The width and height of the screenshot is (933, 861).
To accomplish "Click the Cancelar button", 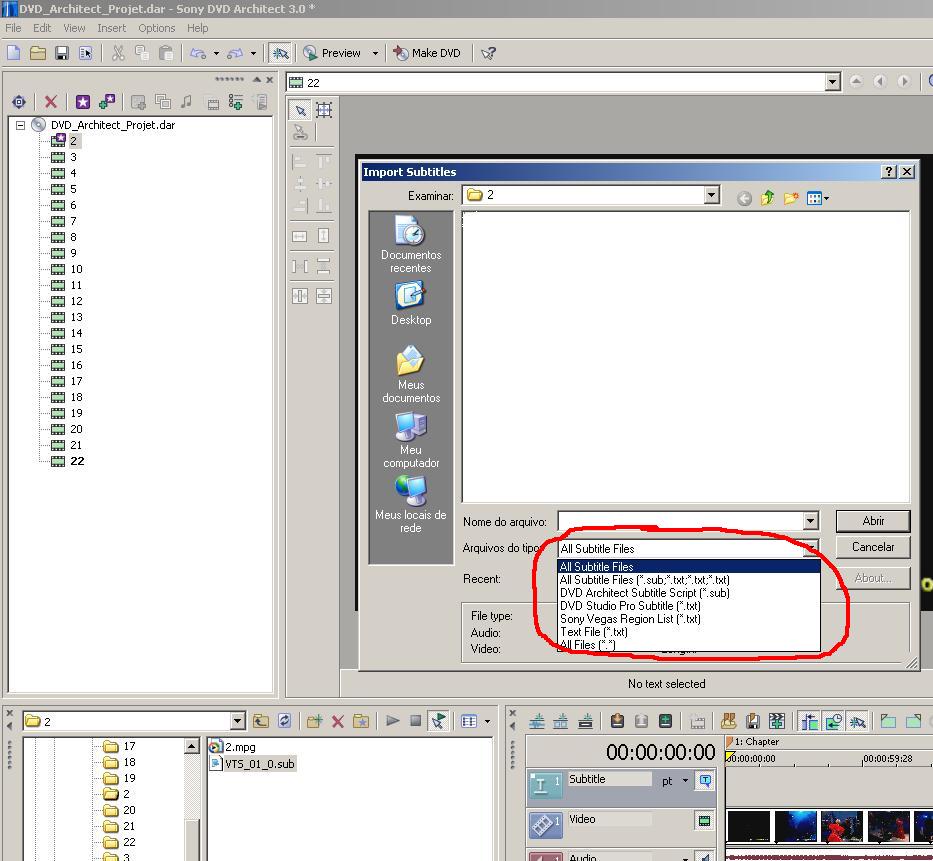I will tap(873, 547).
